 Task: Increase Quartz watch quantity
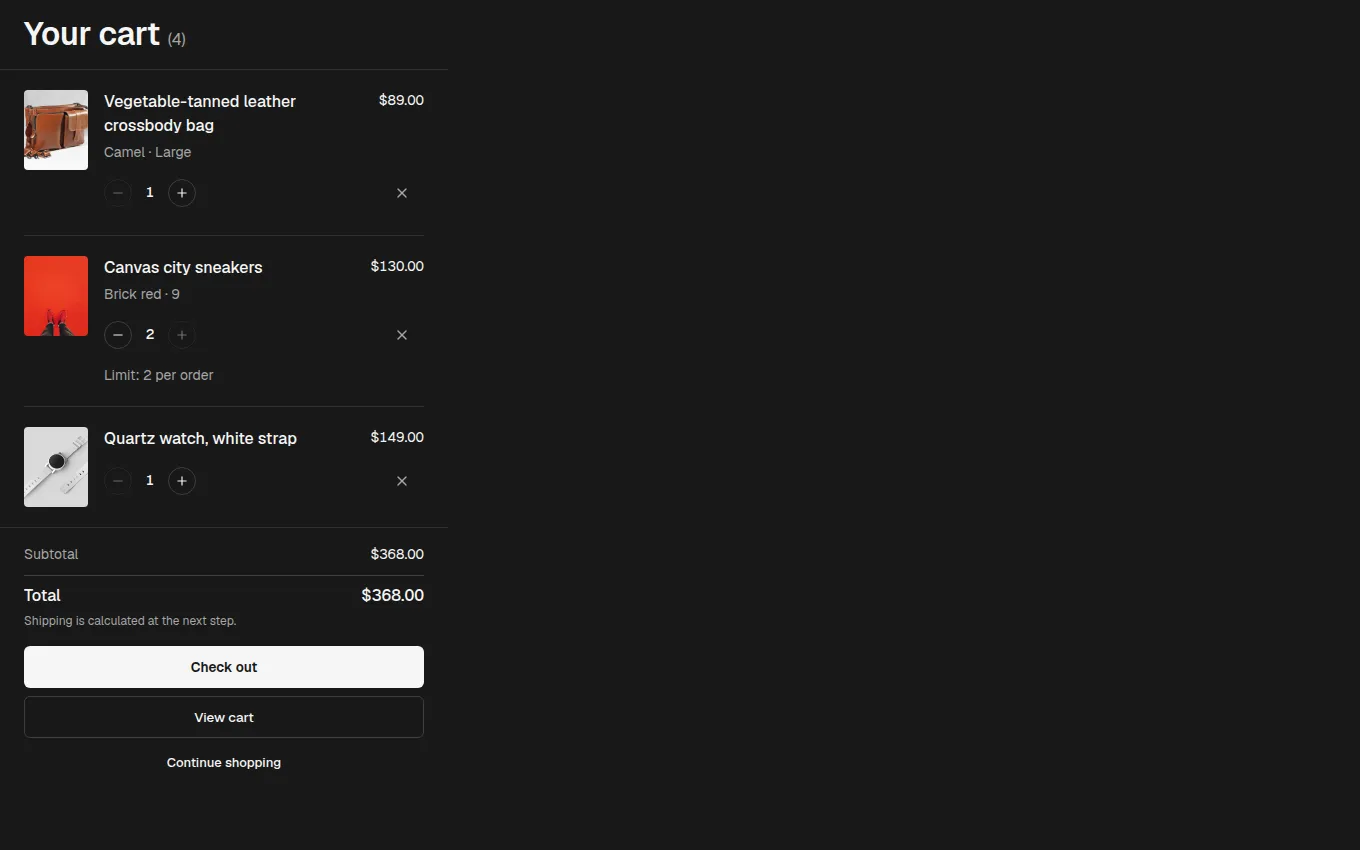182,481
